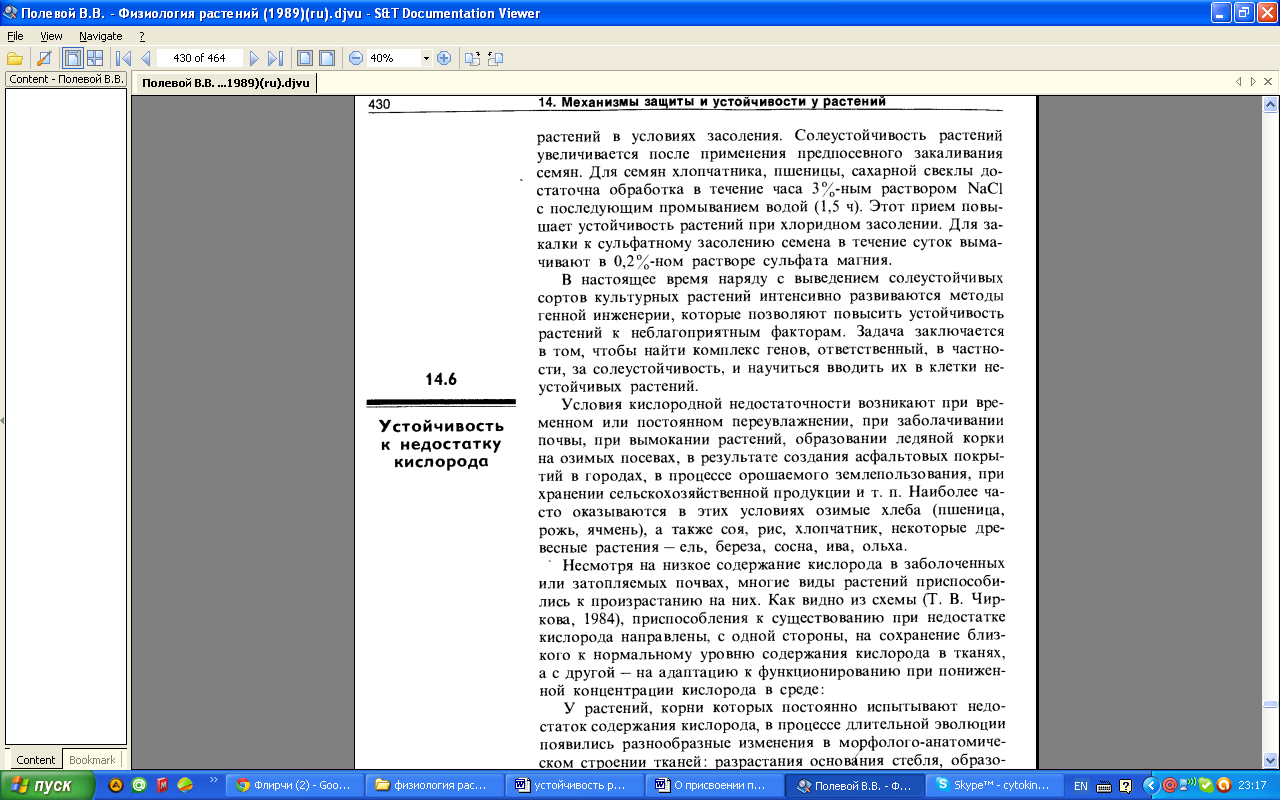Click the Open file folder icon
The width and height of the screenshot is (1280, 800).
pos(14,58)
